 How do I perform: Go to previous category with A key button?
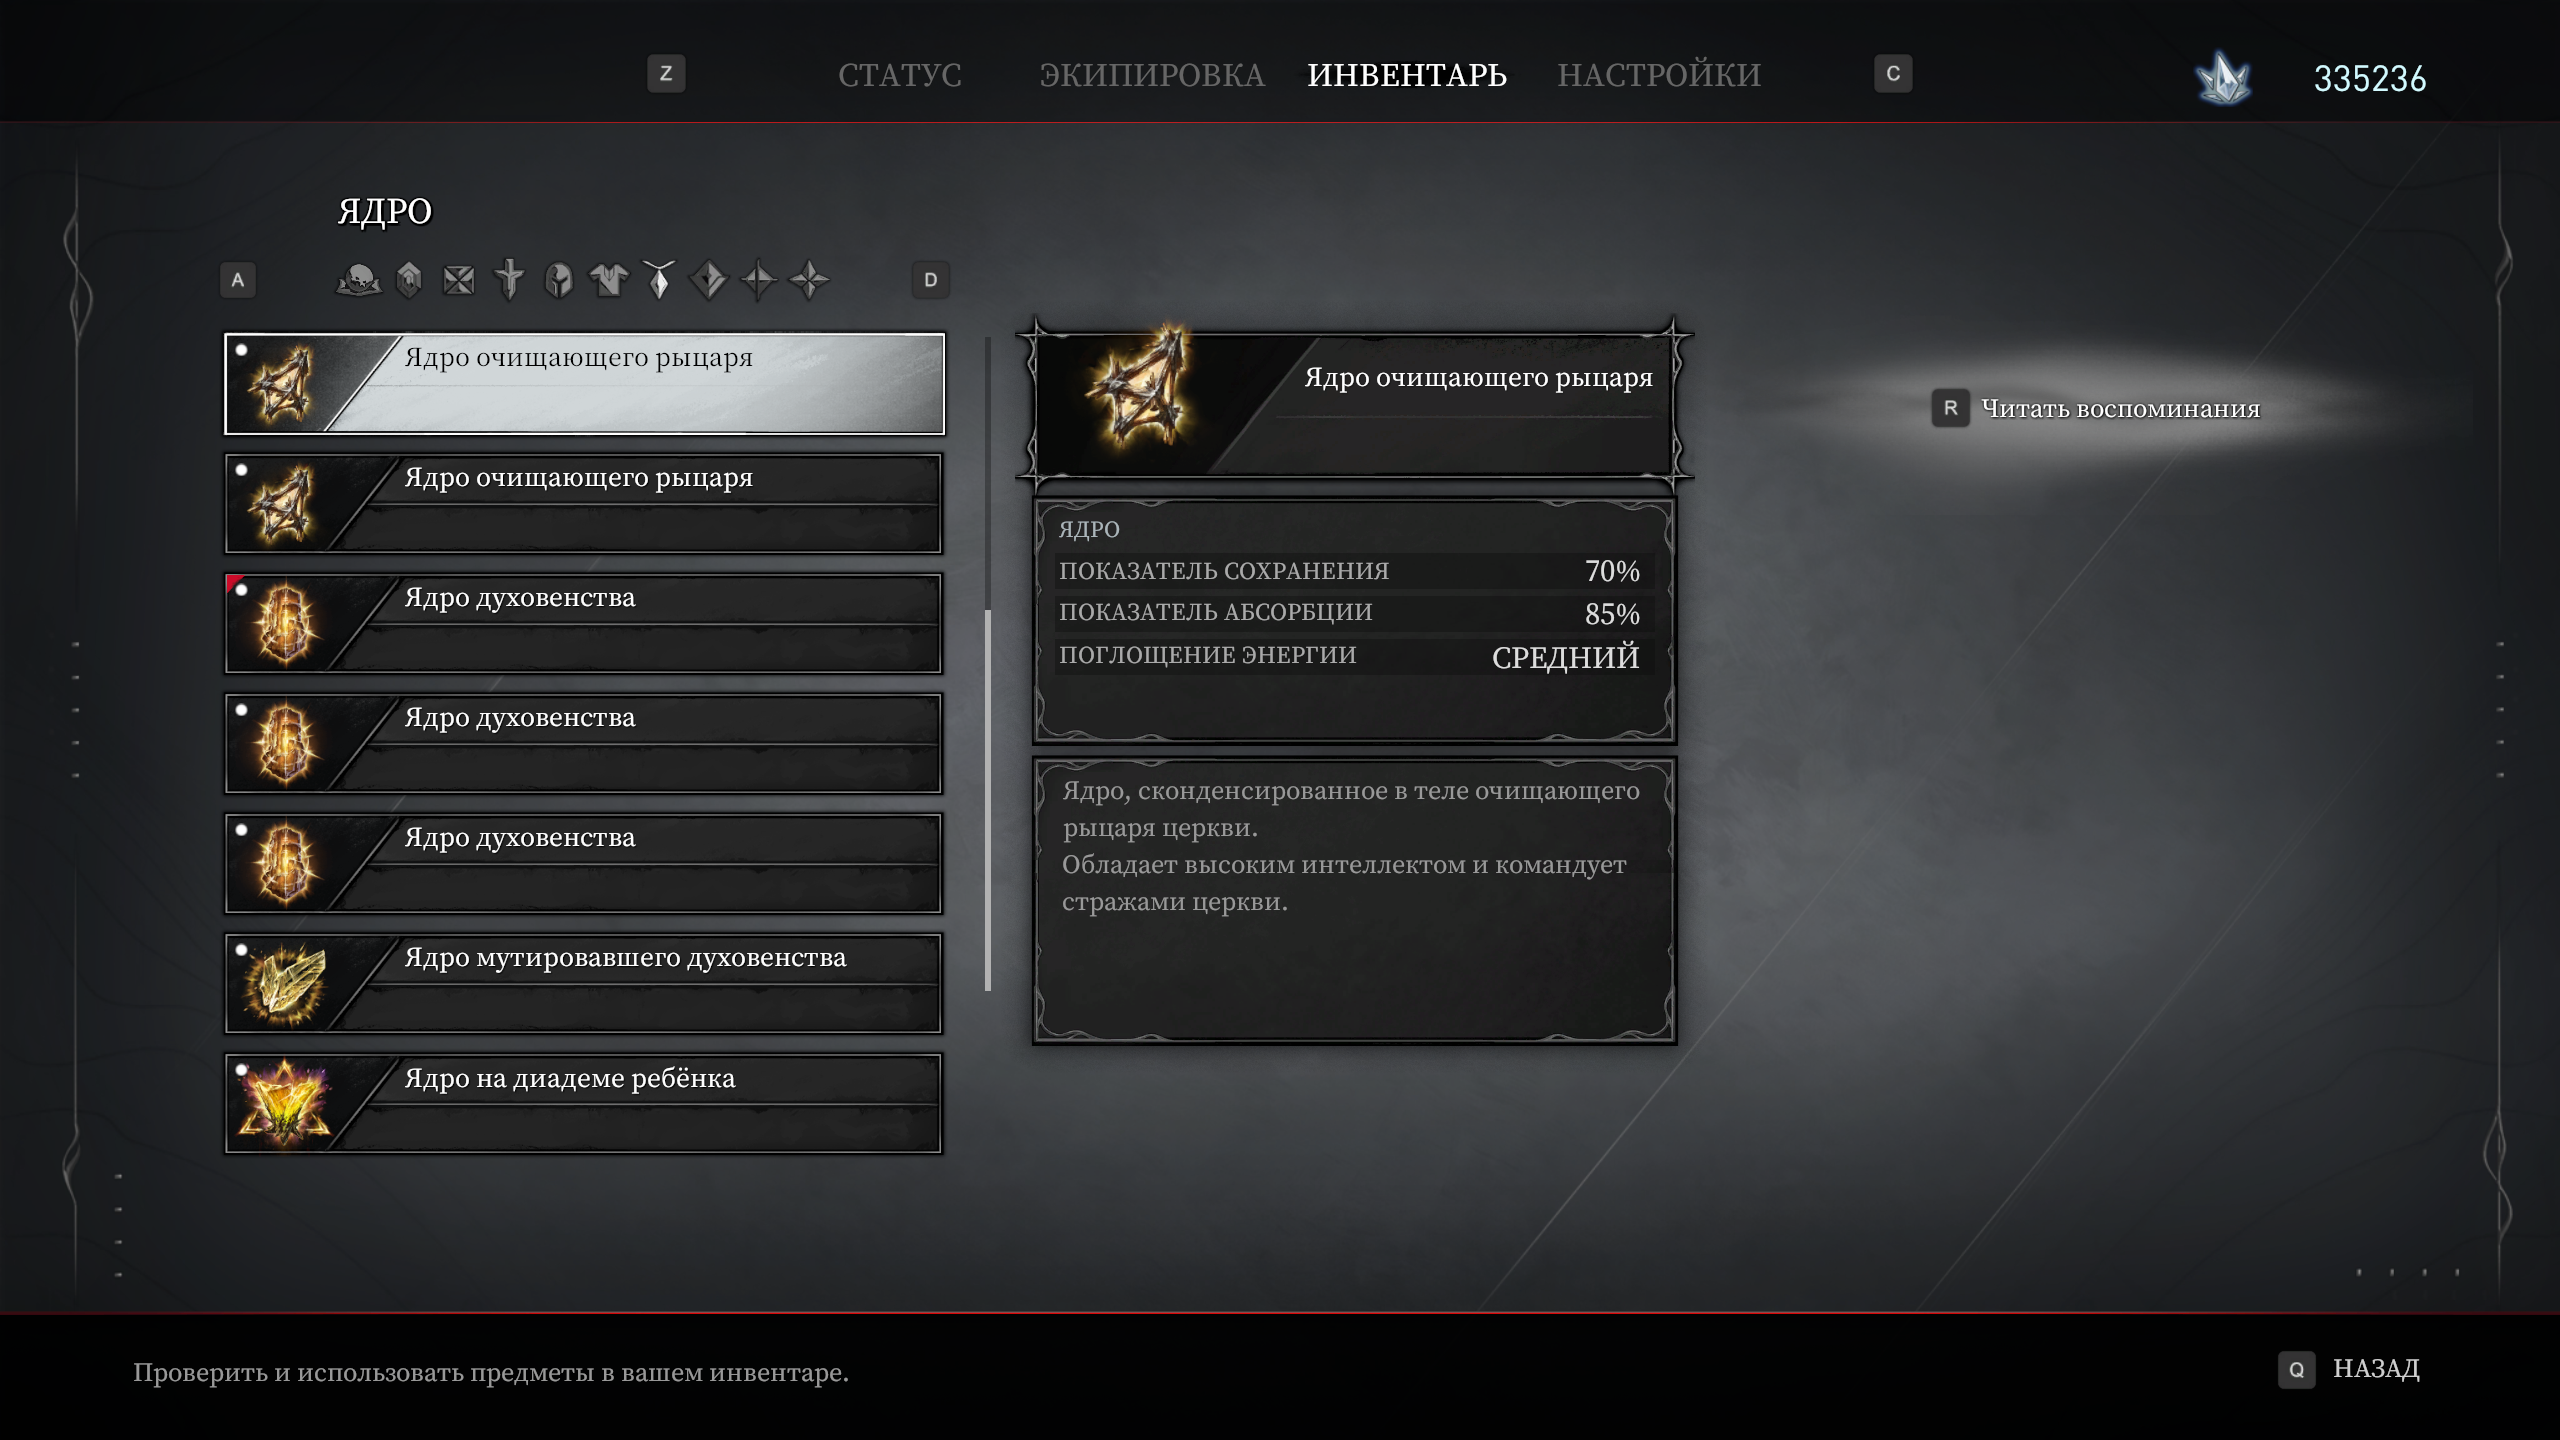point(238,280)
